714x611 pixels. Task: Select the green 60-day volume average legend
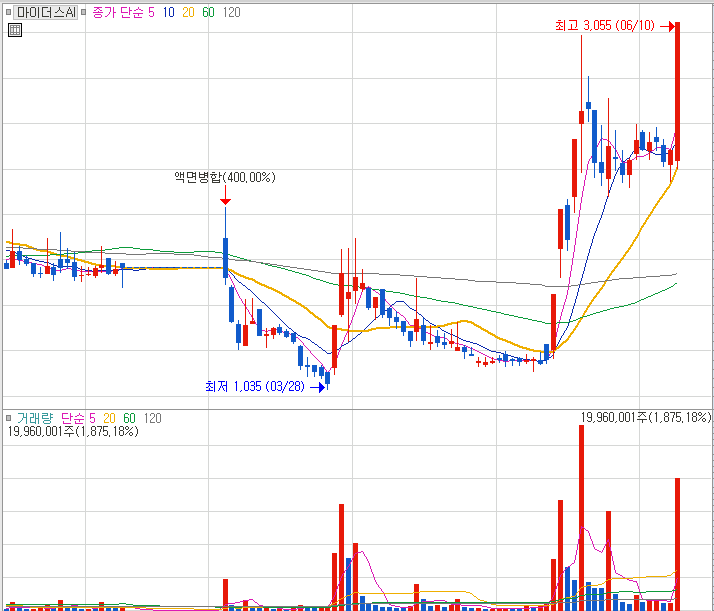pos(129,418)
